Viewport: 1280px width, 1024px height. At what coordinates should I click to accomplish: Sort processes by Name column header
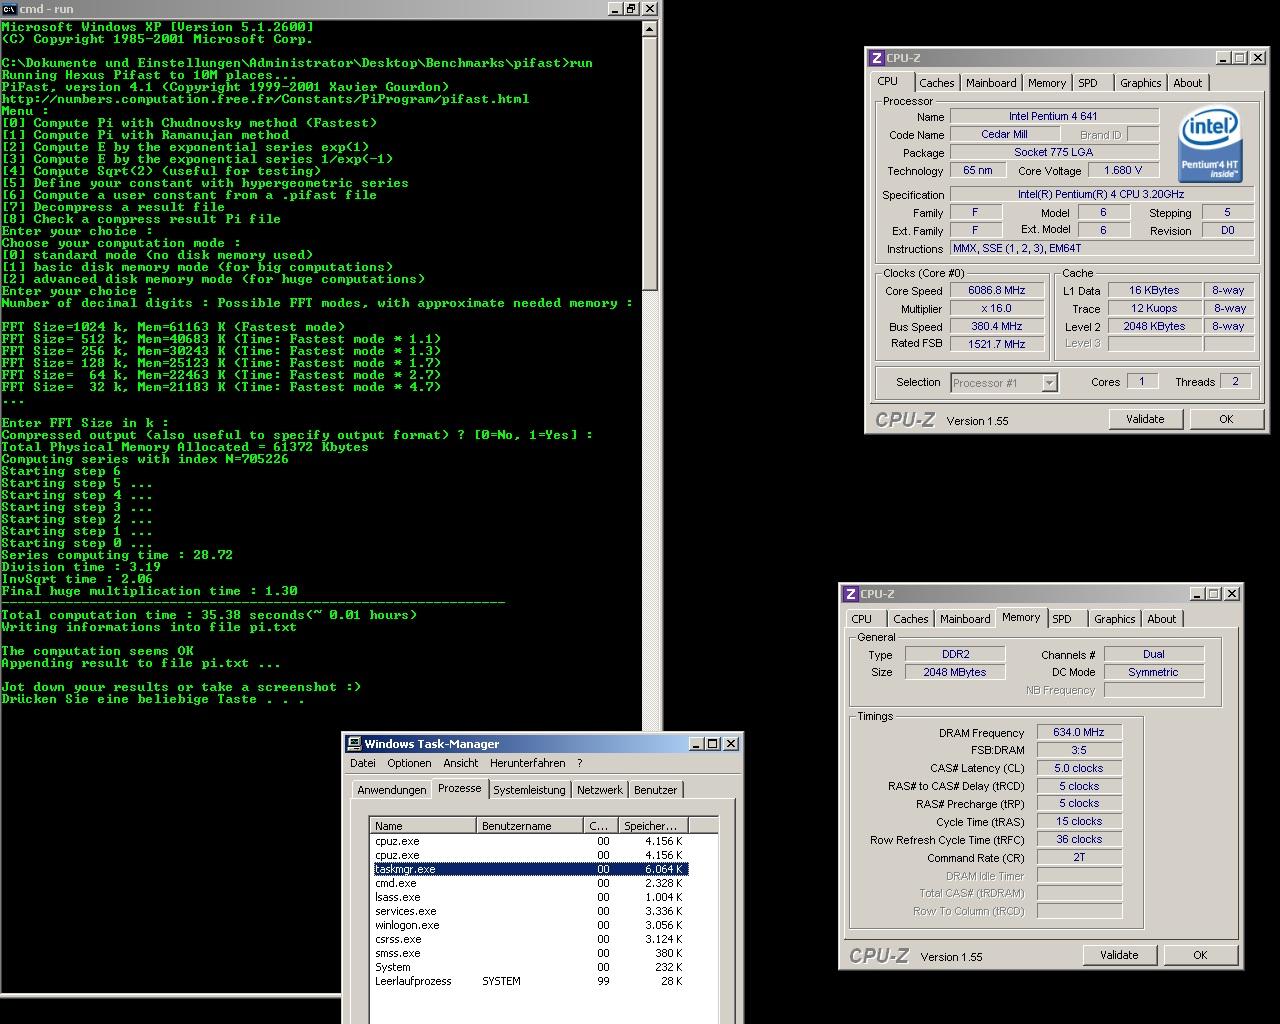[x=423, y=826]
